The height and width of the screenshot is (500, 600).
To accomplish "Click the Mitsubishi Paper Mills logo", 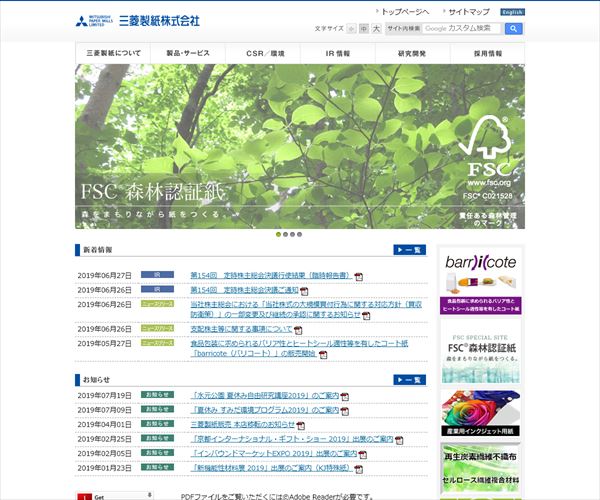I will (137, 21).
